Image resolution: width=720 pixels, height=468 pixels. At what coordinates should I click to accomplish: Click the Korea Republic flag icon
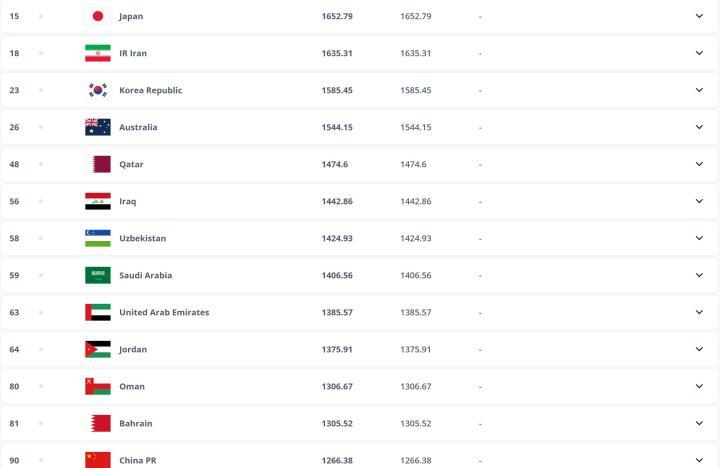(x=98, y=90)
